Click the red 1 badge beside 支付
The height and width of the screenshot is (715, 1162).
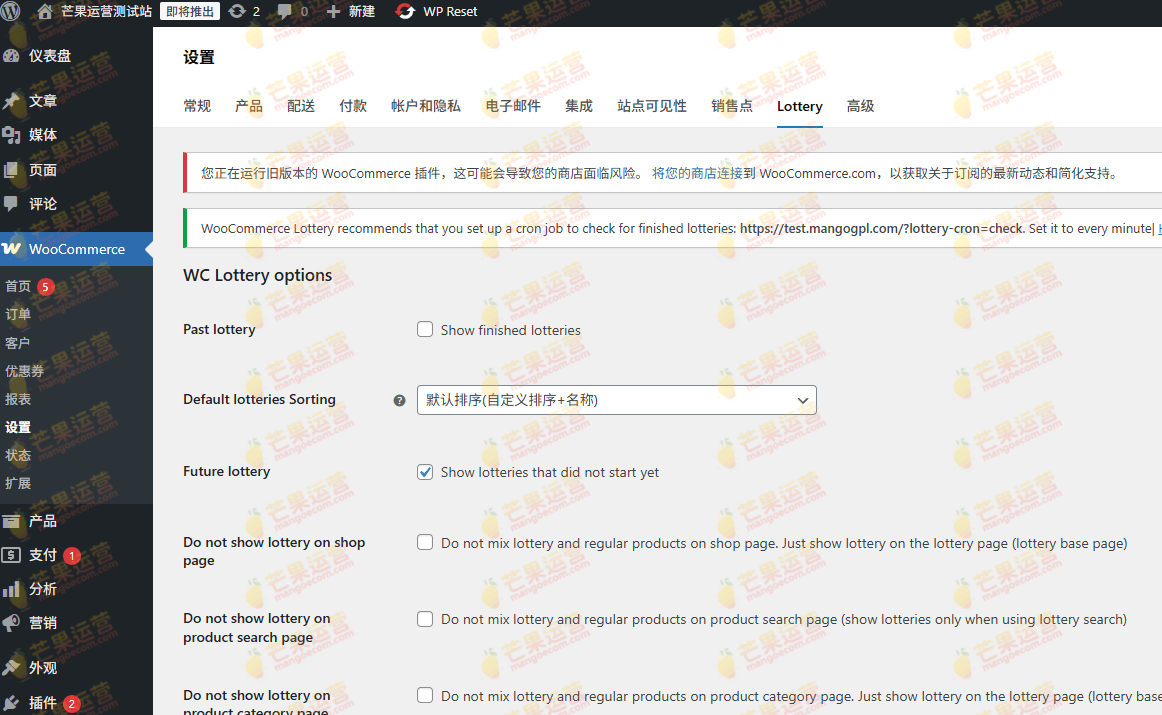(x=72, y=556)
